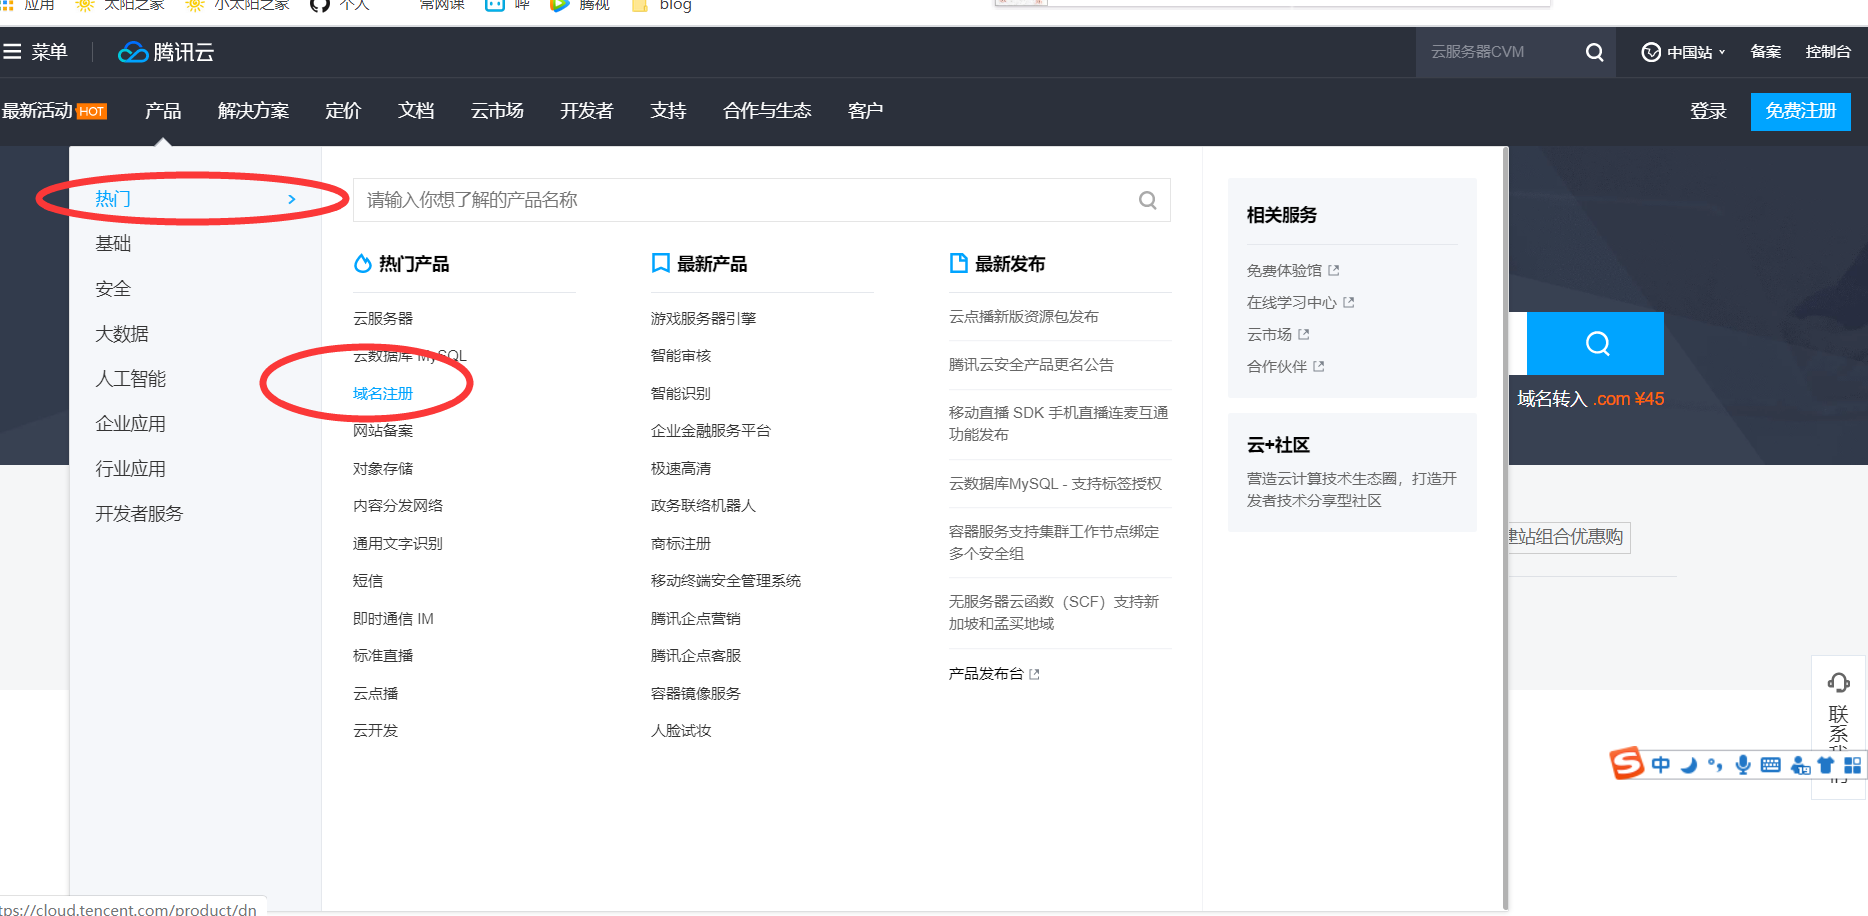
Task: Open the 合作与生态 menu item
Action: [767, 110]
